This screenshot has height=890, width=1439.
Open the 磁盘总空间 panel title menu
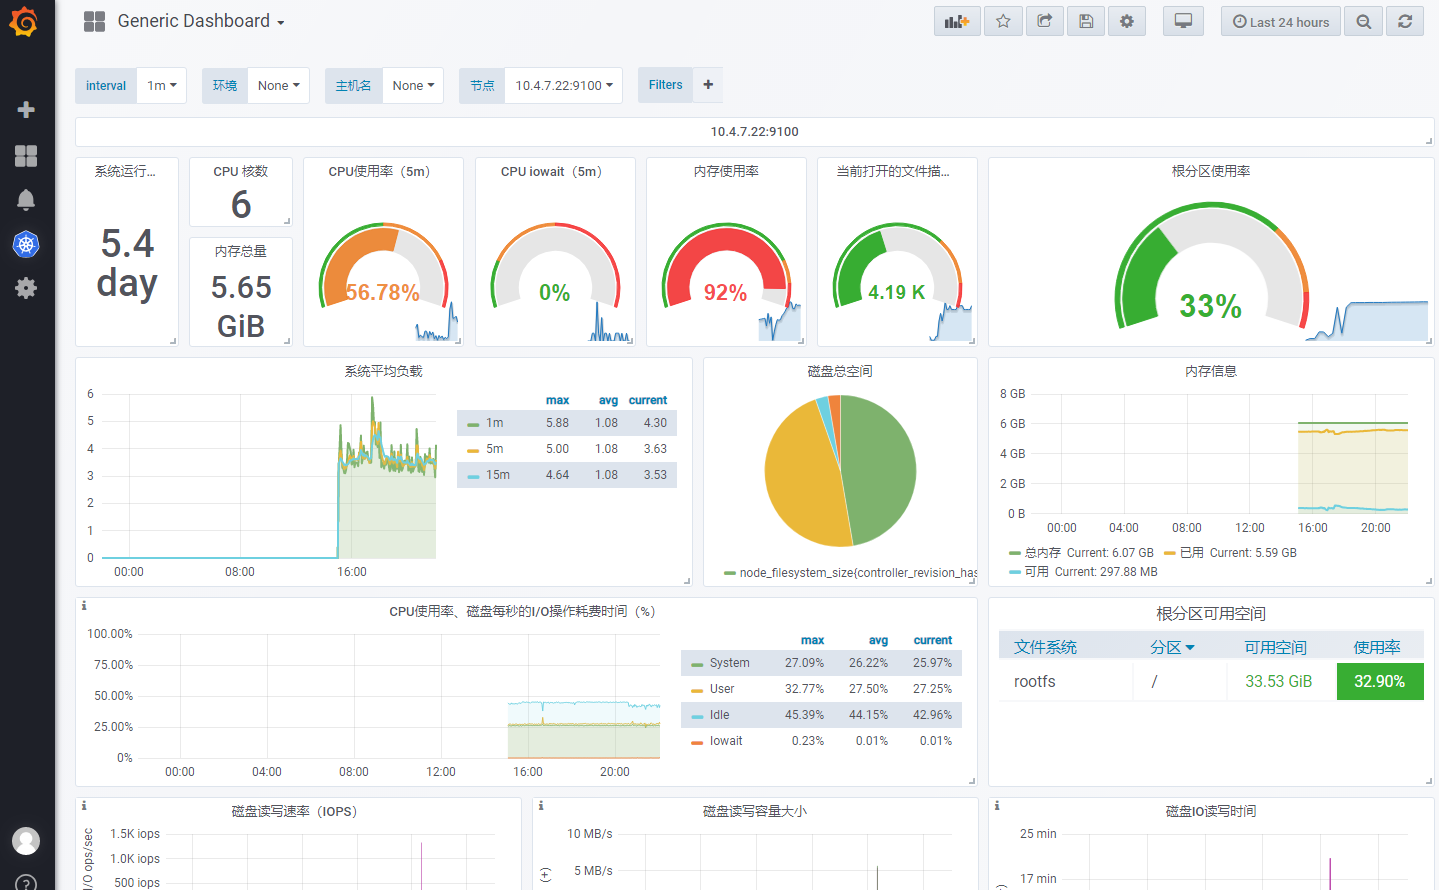click(x=840, y=371)
